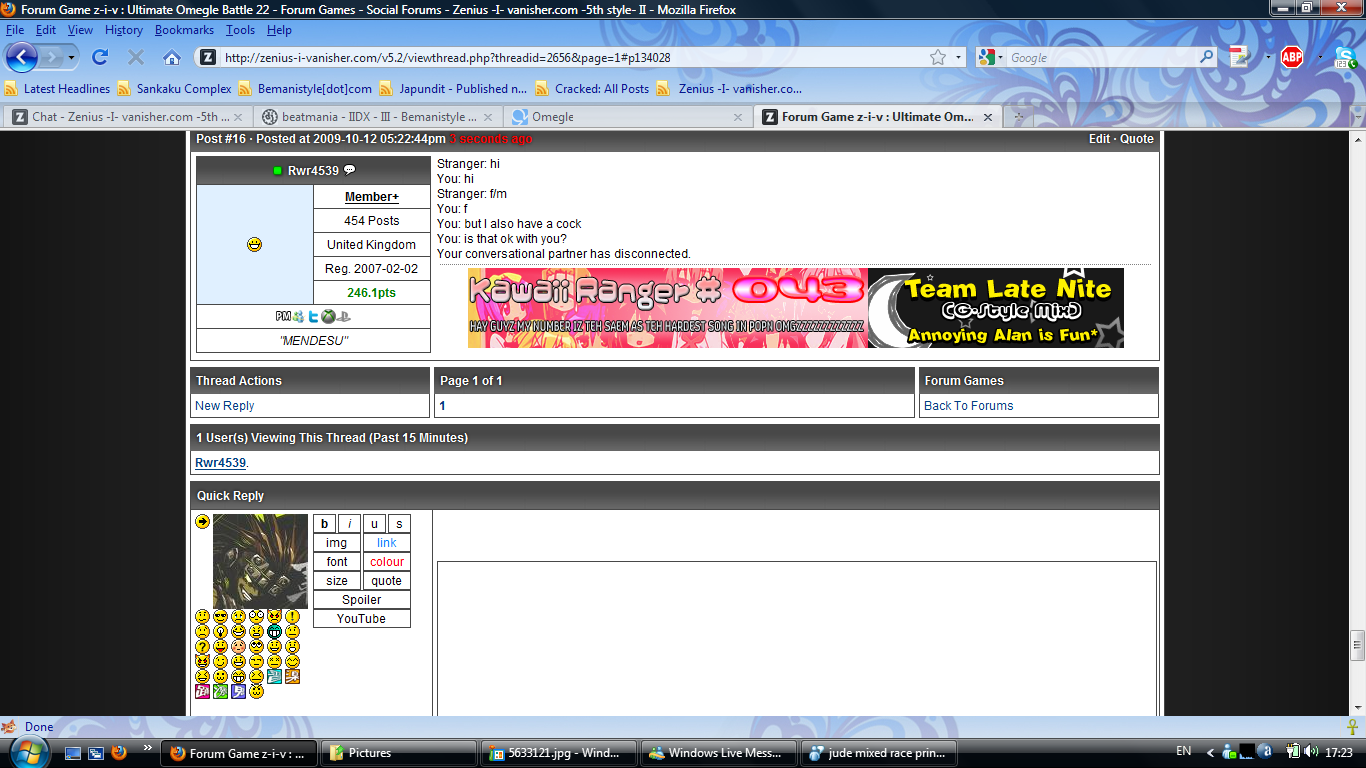Insert the sunglasses cool smiley

(x=220, y=616)
